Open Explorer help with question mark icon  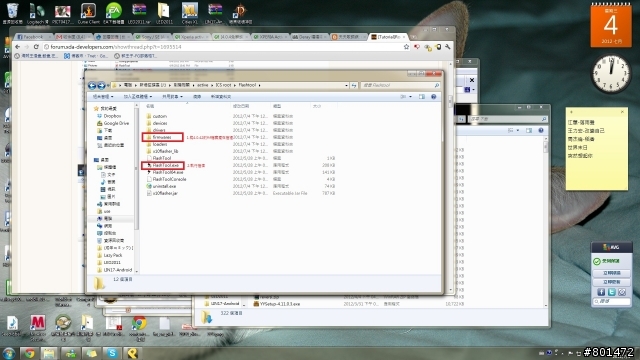[x=433, y=97]
